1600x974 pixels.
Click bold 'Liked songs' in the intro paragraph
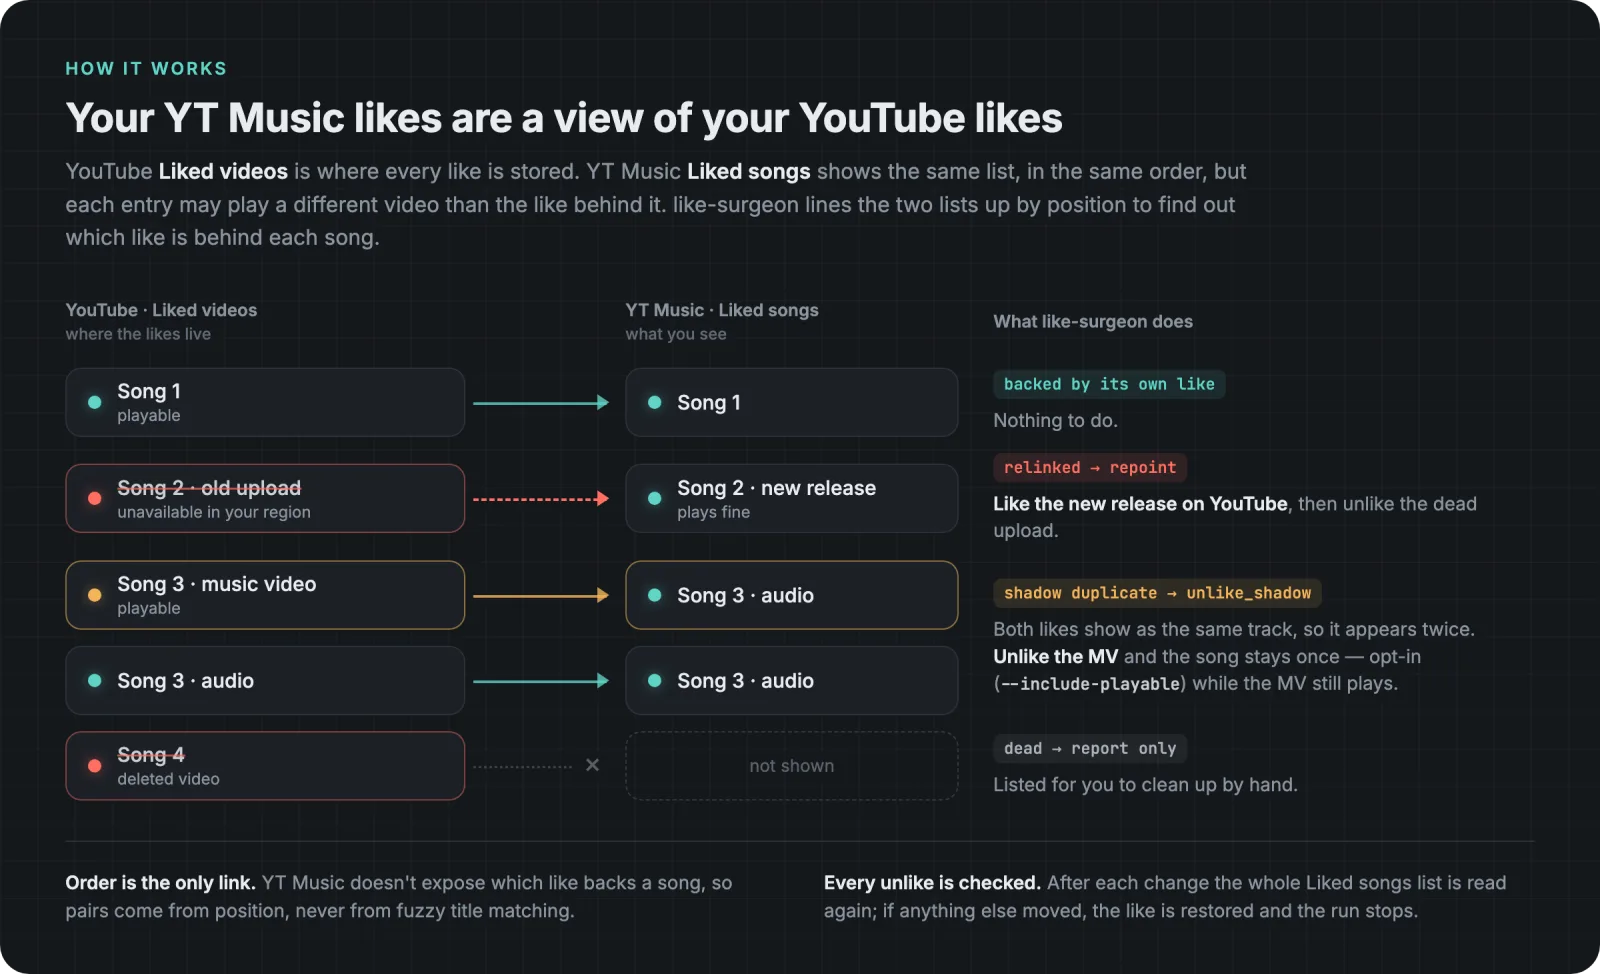tap(748, 171)
